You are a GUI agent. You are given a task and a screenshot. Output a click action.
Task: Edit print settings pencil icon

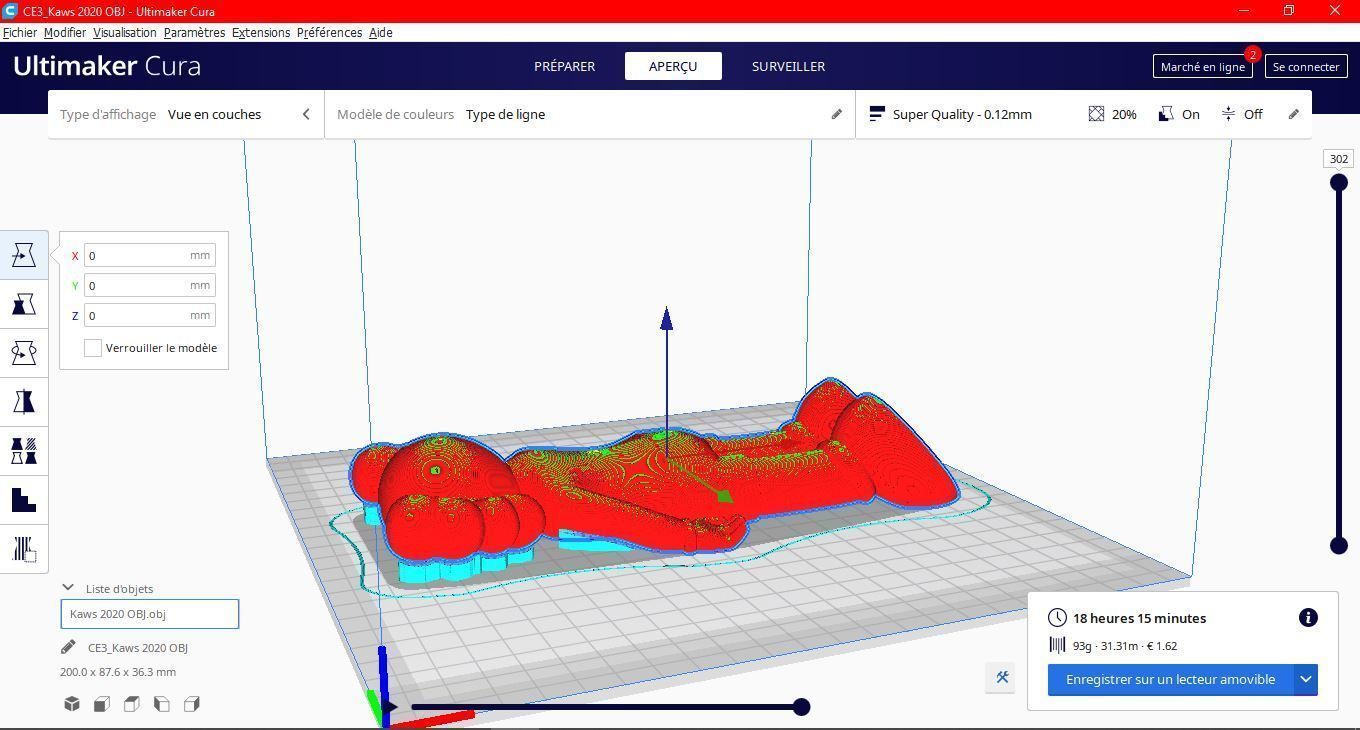click(x=1293, y=114)
